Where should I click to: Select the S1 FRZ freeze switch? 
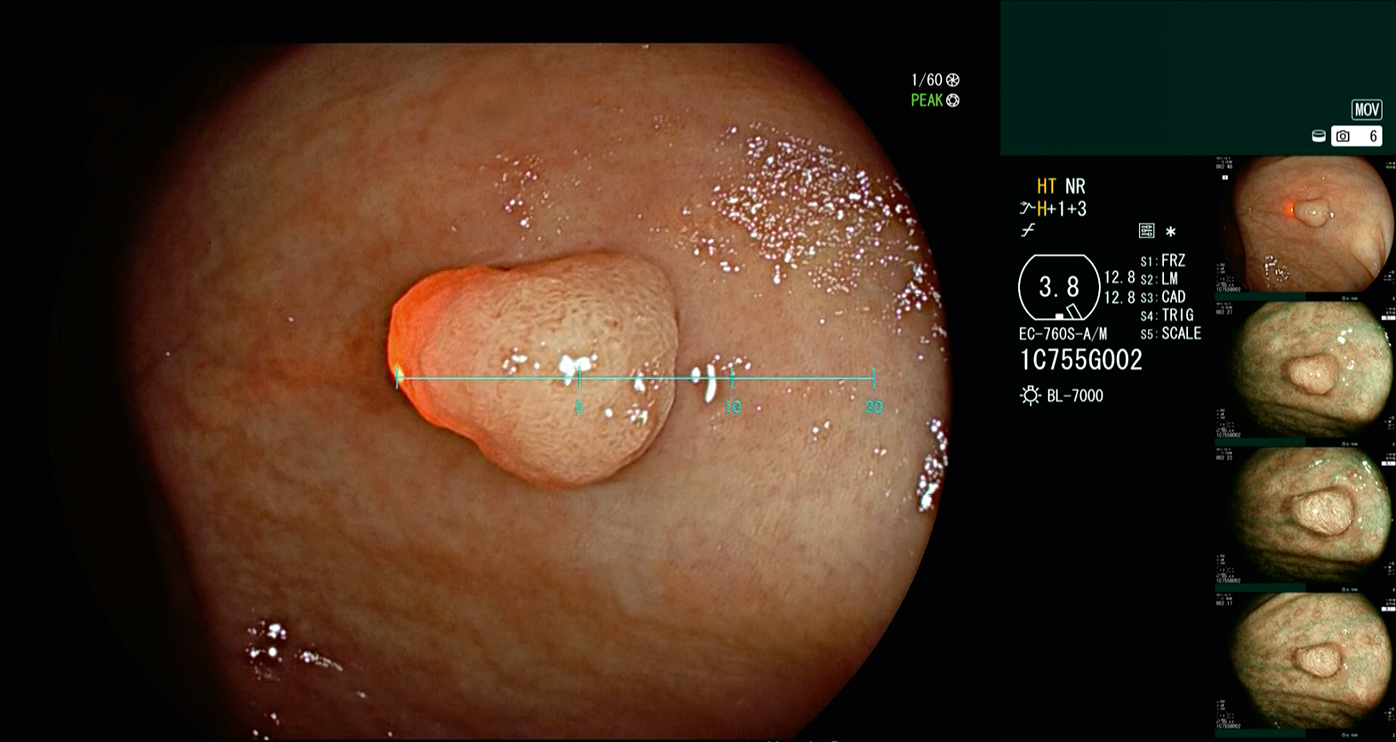click(1163, 261)
